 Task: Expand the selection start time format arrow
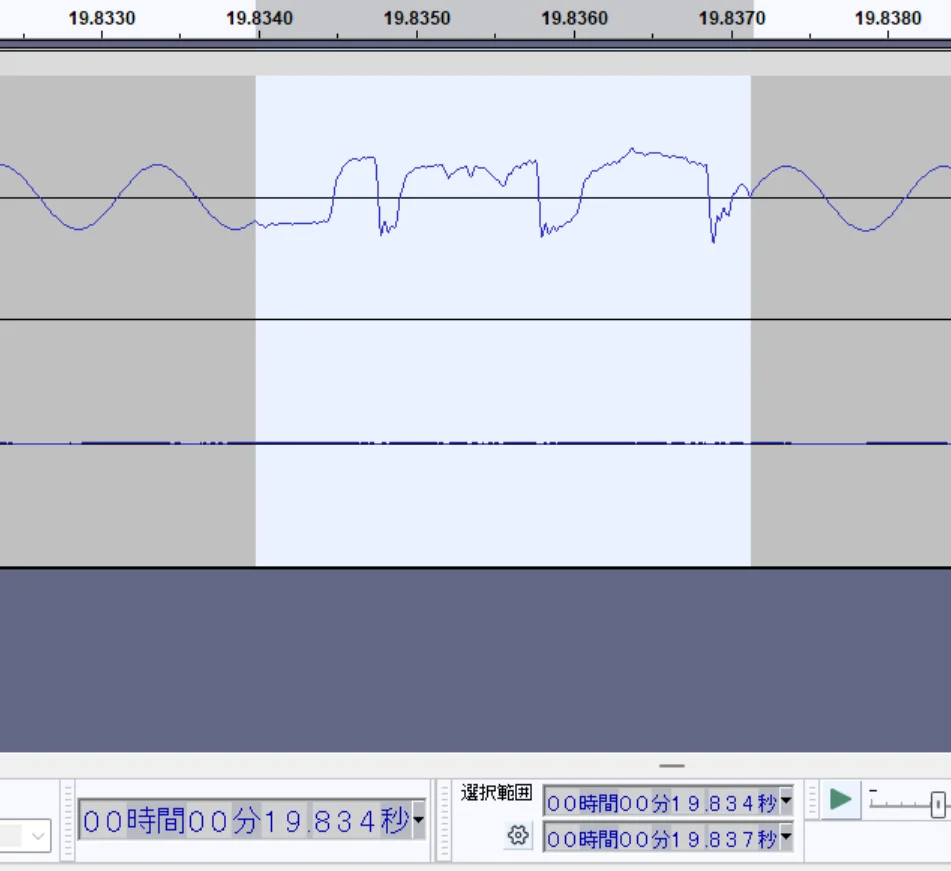point(786,802)
